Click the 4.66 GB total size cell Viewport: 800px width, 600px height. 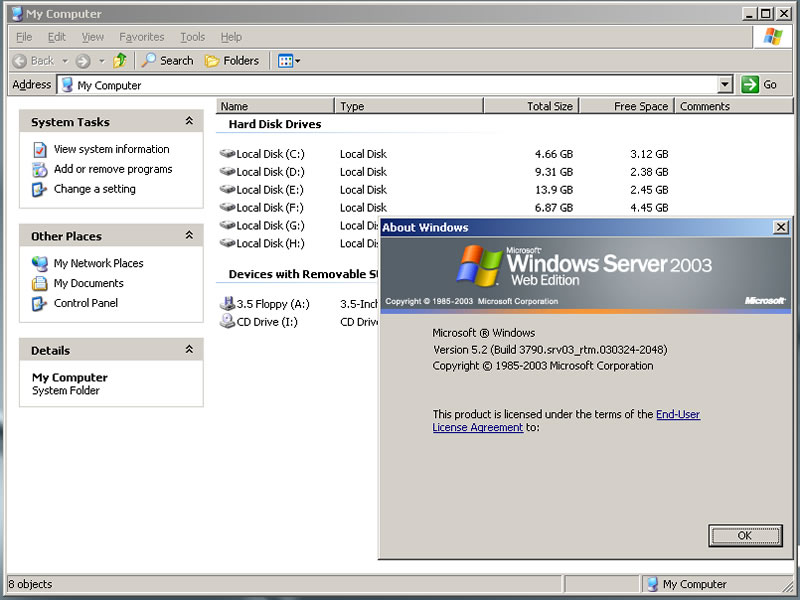point(554,154)
